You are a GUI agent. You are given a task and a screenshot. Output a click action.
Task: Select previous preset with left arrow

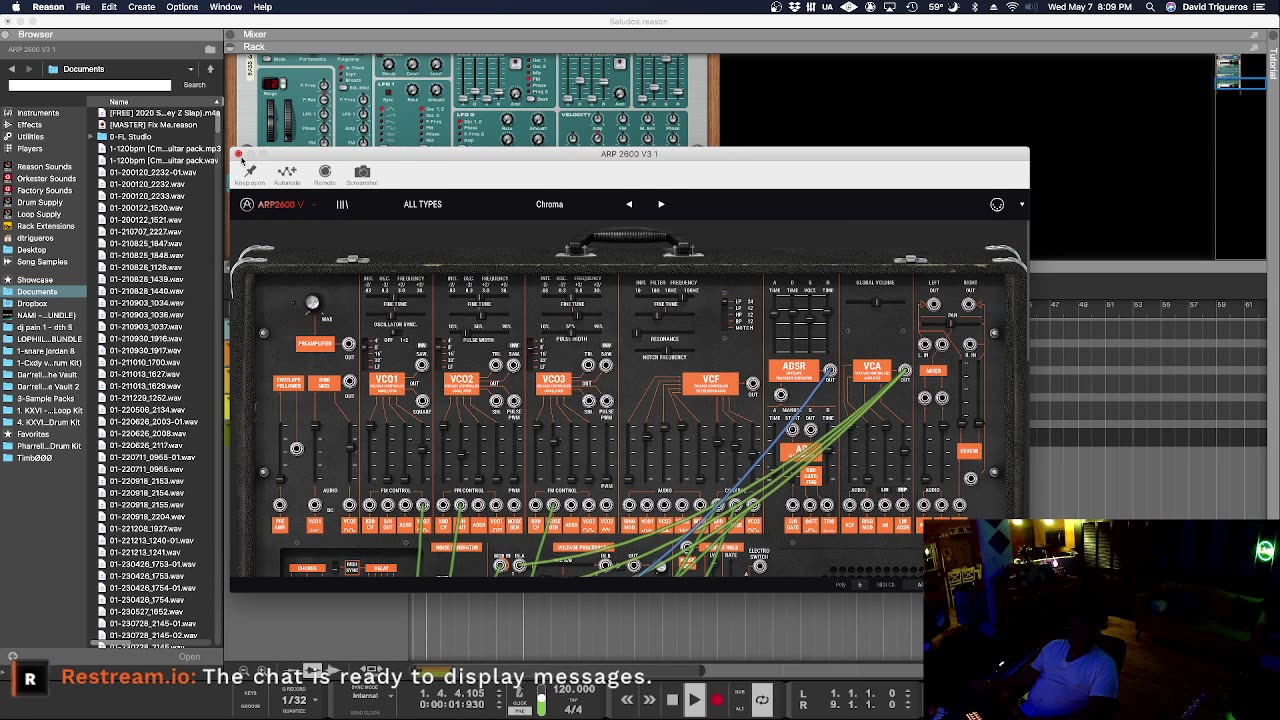click(x=629, y=204)
